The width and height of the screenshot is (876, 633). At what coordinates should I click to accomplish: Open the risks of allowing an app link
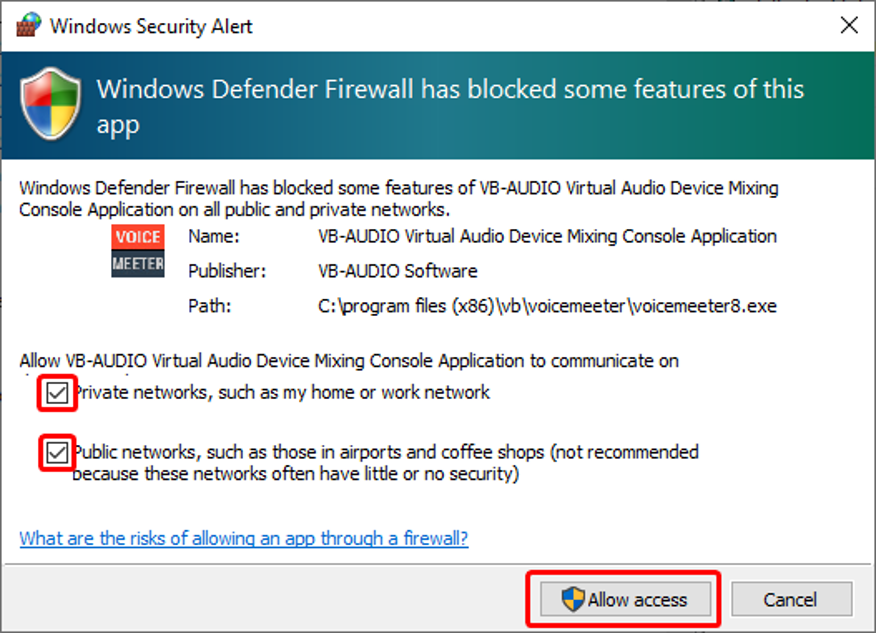click(x=244, y=538)
